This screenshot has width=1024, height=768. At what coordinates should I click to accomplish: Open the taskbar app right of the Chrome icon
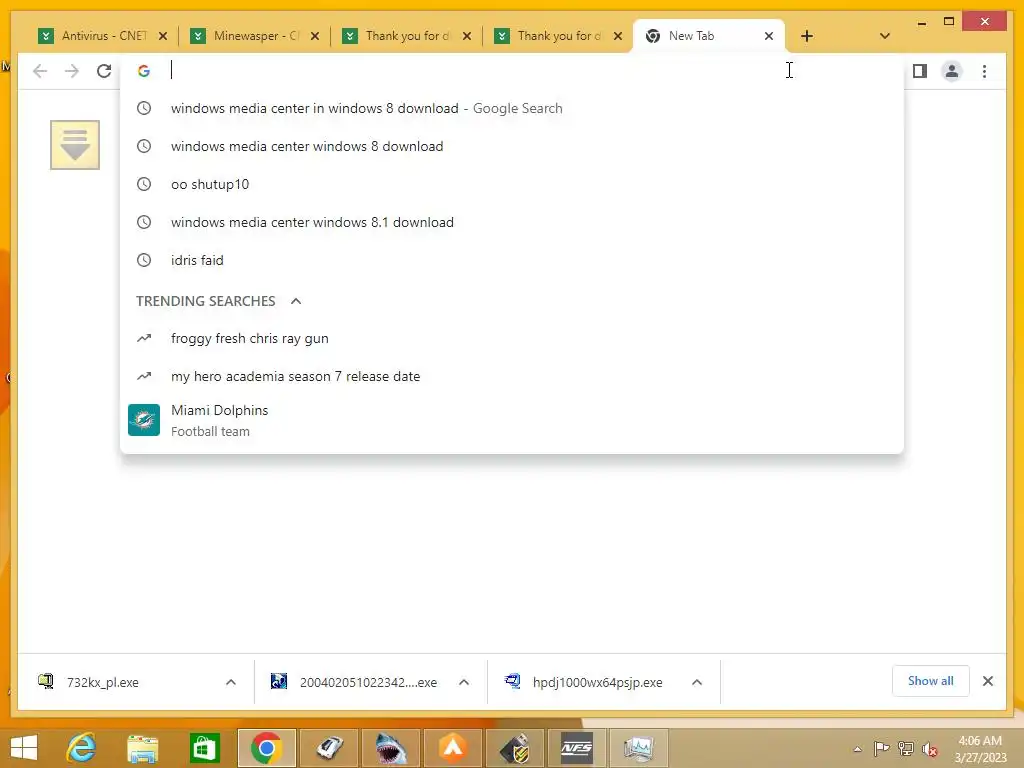tap(329, 748)
